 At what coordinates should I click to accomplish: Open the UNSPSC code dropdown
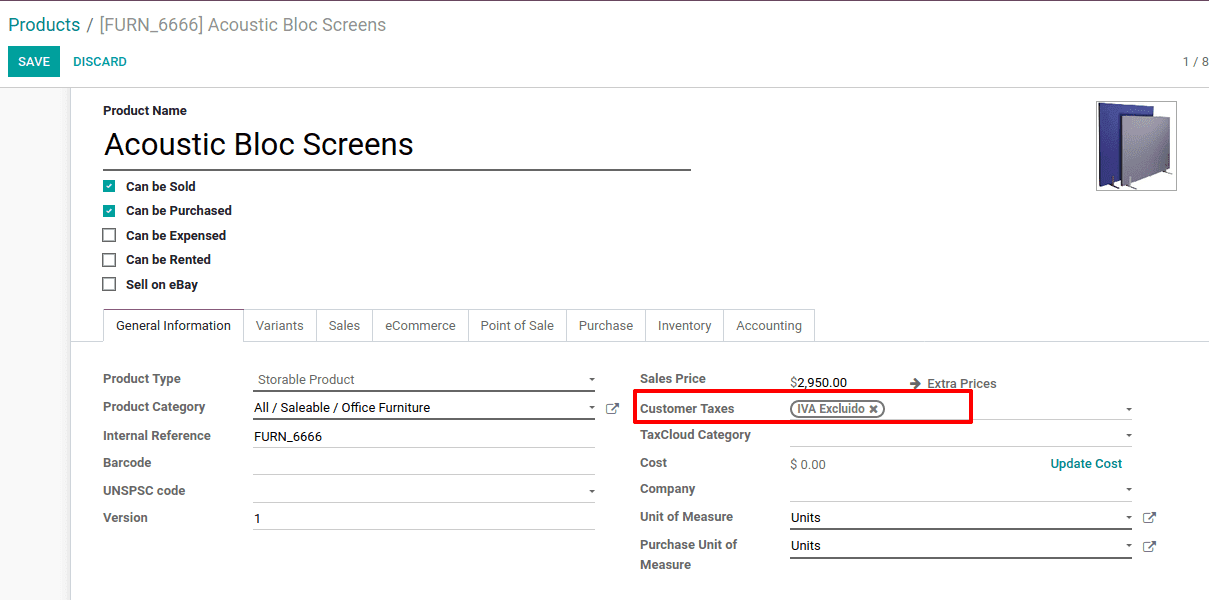[592, 491]
